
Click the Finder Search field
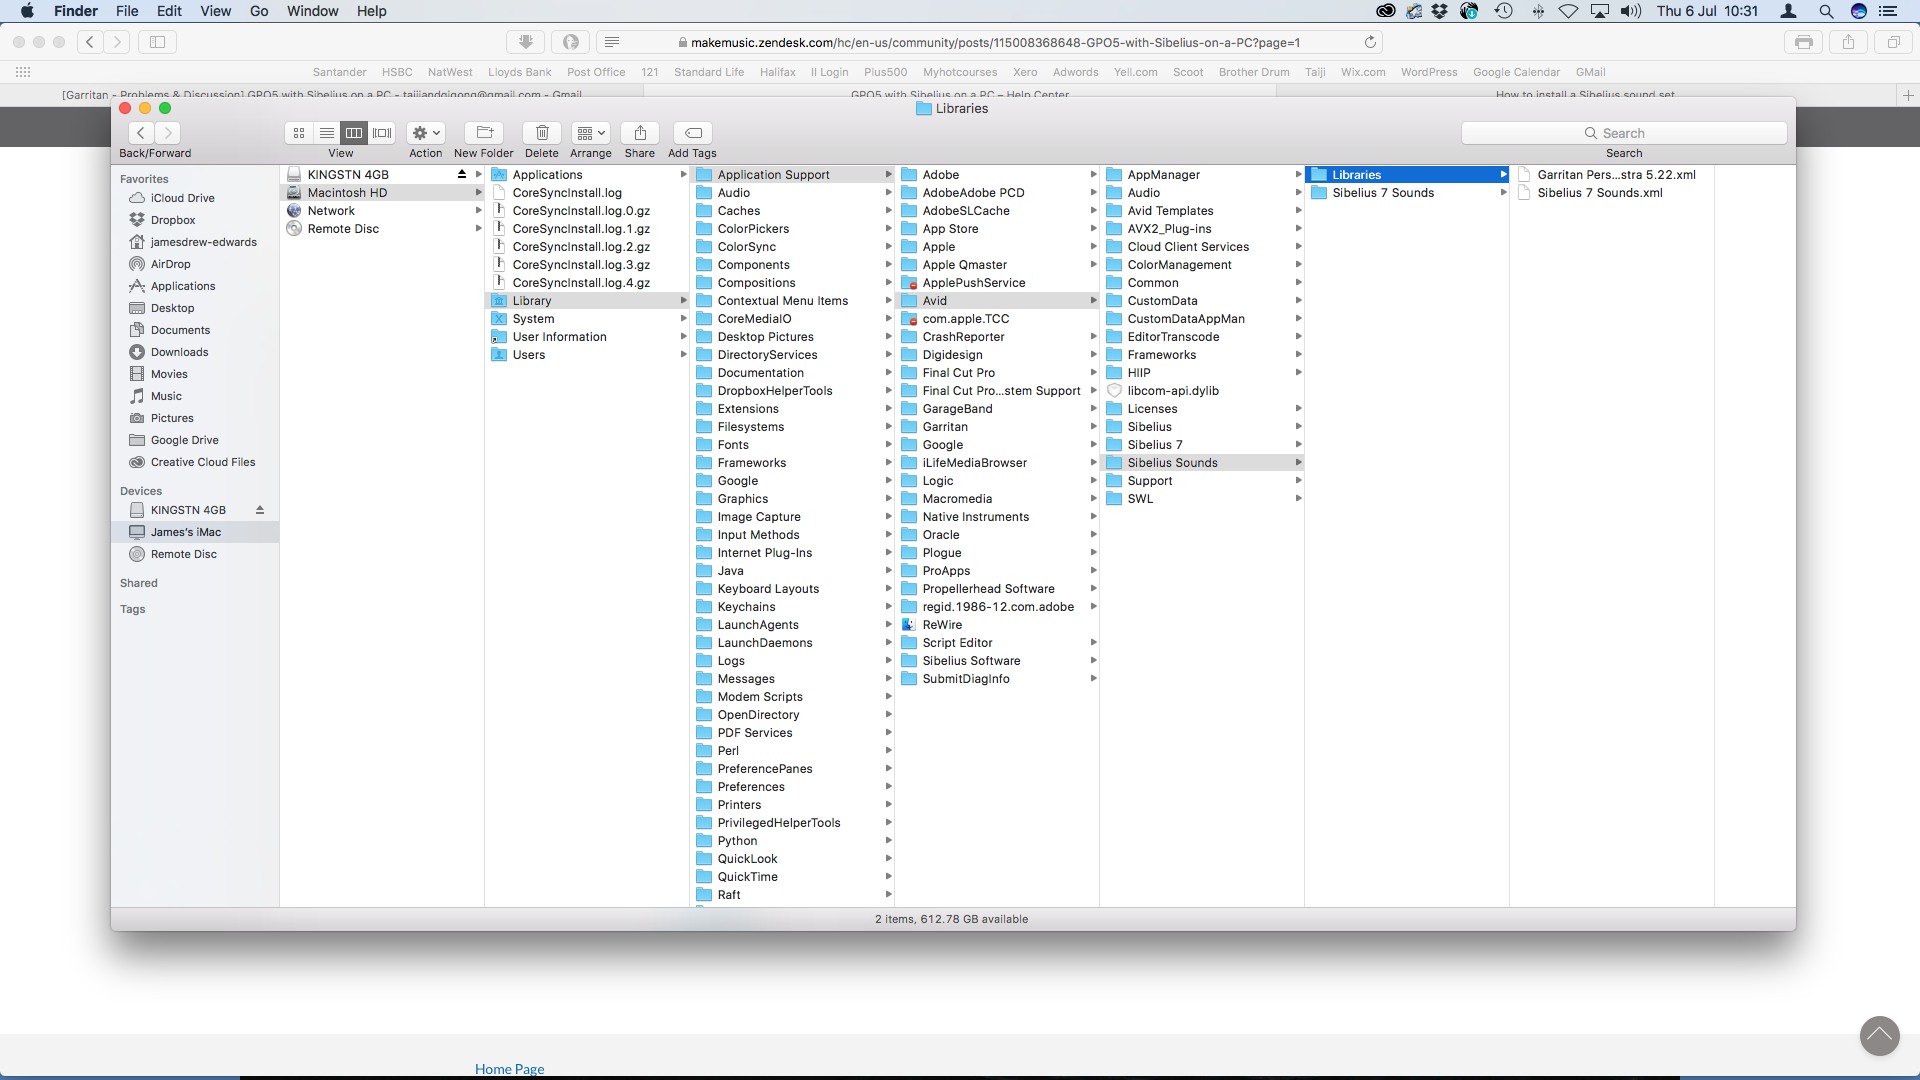pyautogui.click(x=1623, y=133)
